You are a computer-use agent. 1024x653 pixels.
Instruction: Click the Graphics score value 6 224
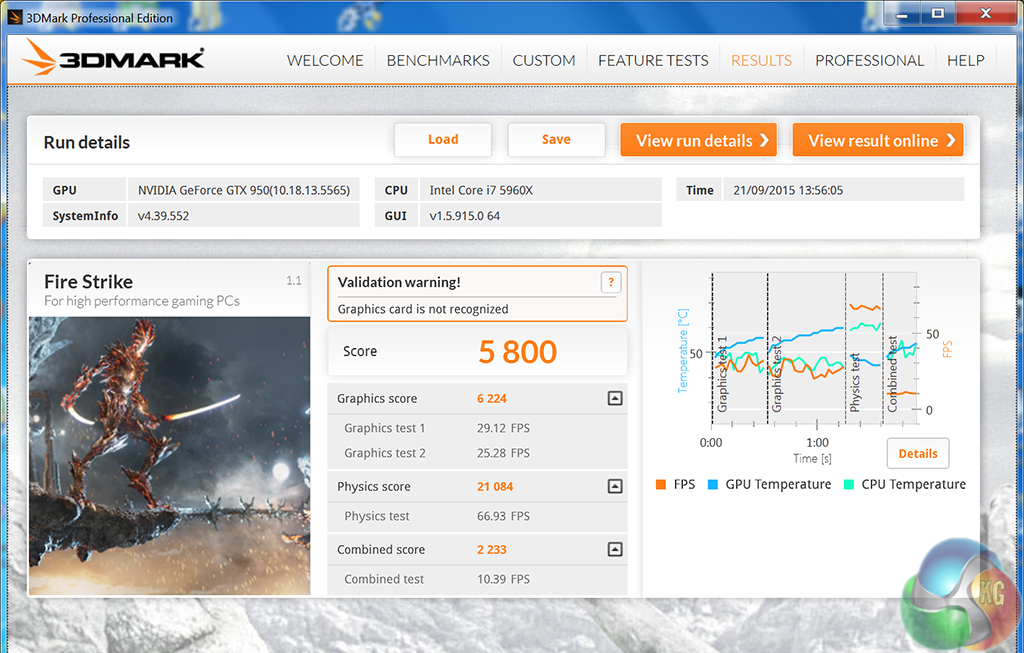click(492, 398)
